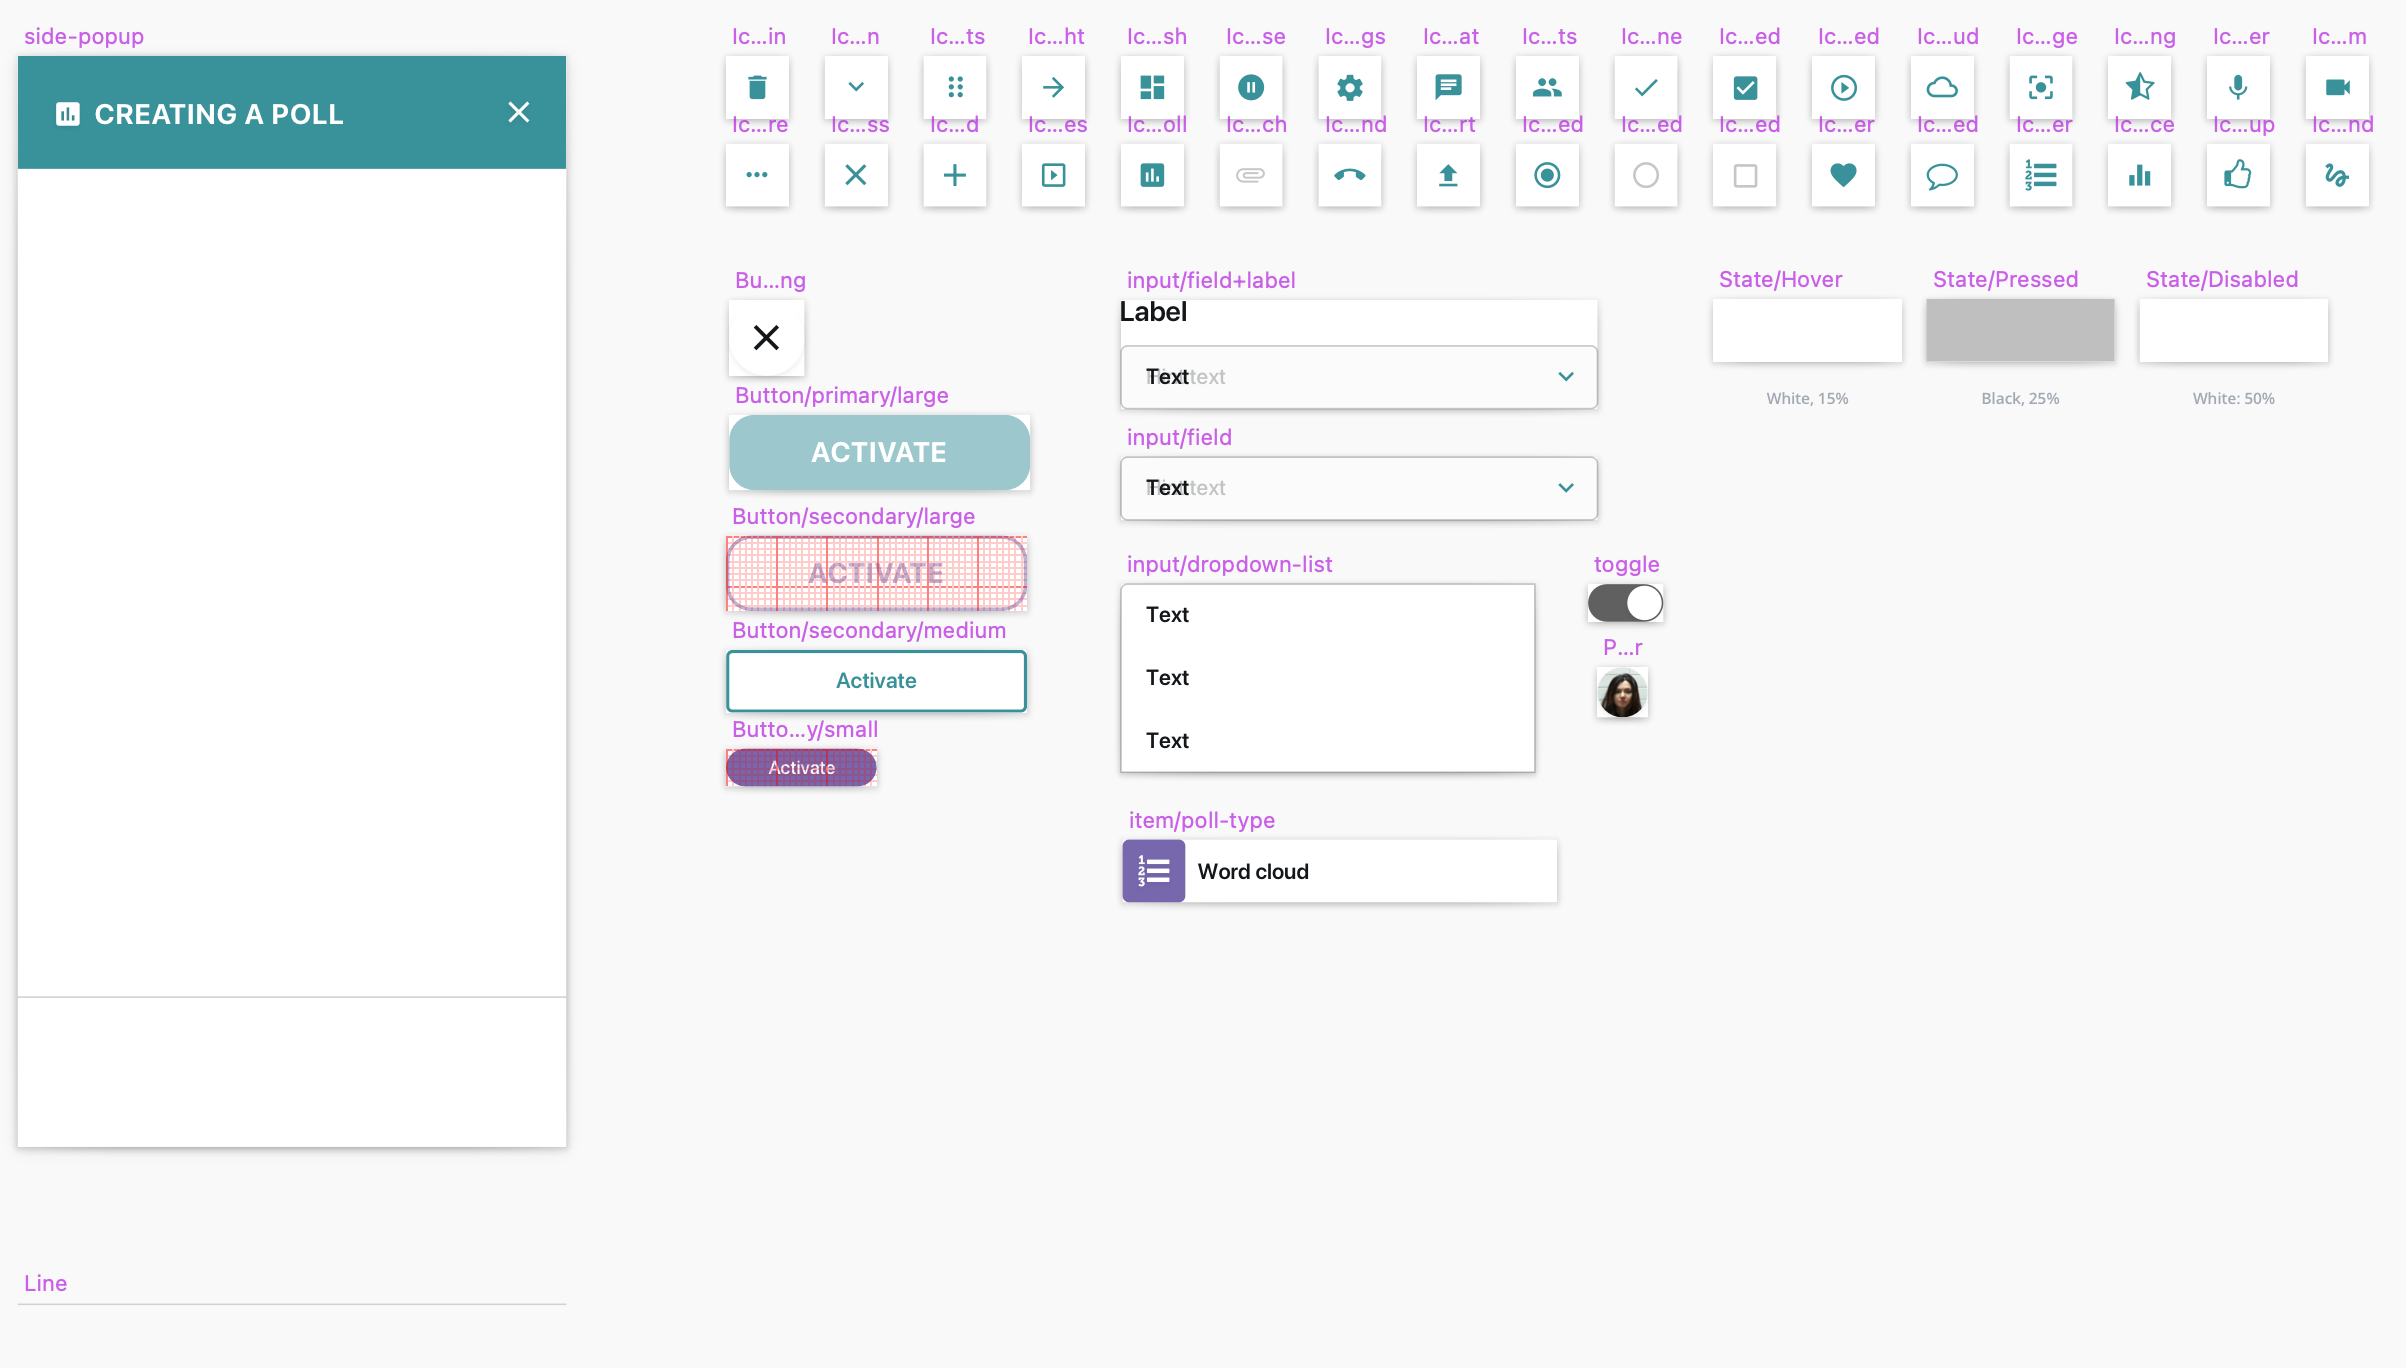Screen dimensions: 2406x1368
Task: Select the filled radio button icon
Action: [1547, 175]
